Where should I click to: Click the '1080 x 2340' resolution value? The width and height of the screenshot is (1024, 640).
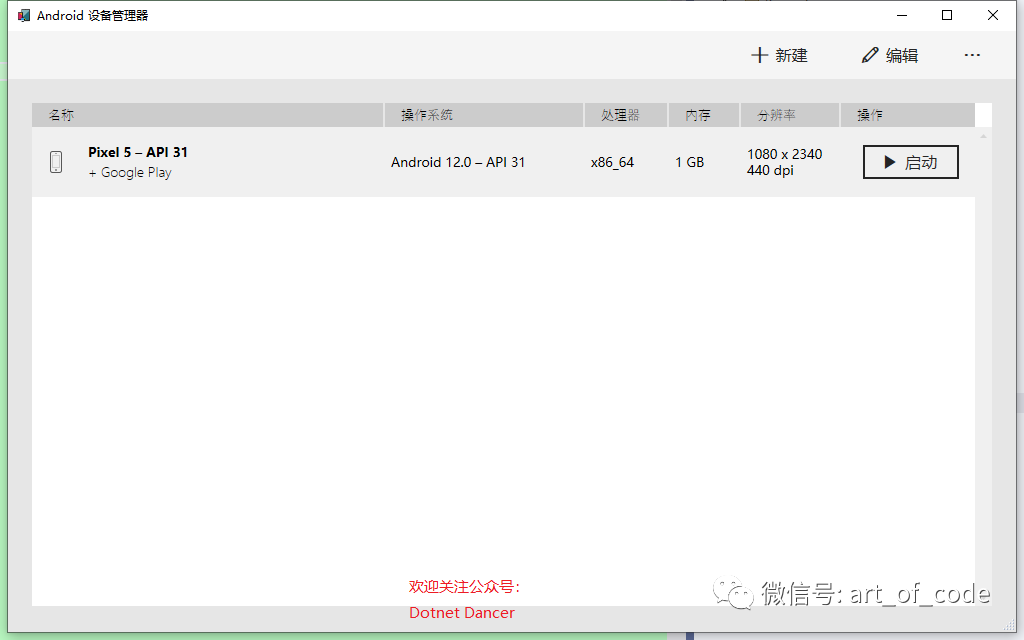pyautogui.click(x=784, y=154)
